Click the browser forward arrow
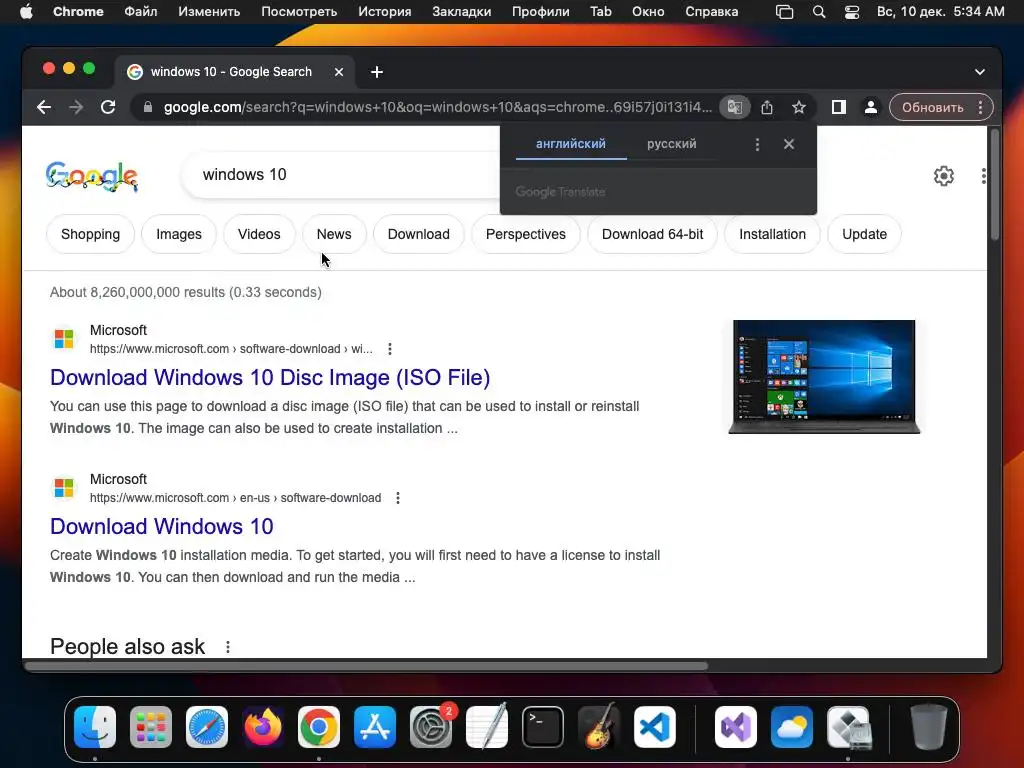Viewport: 1024px width, 768px height. point(76,107)
